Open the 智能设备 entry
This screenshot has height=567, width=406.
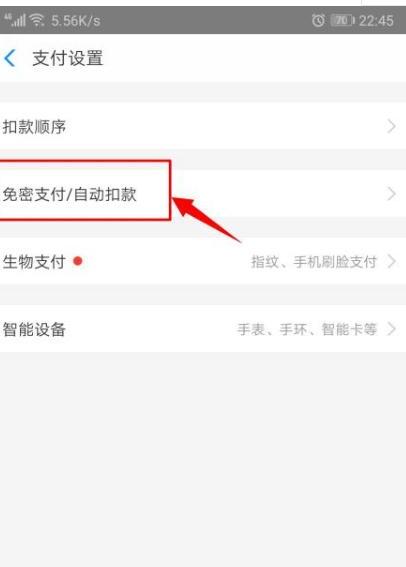tap(203, 329)
